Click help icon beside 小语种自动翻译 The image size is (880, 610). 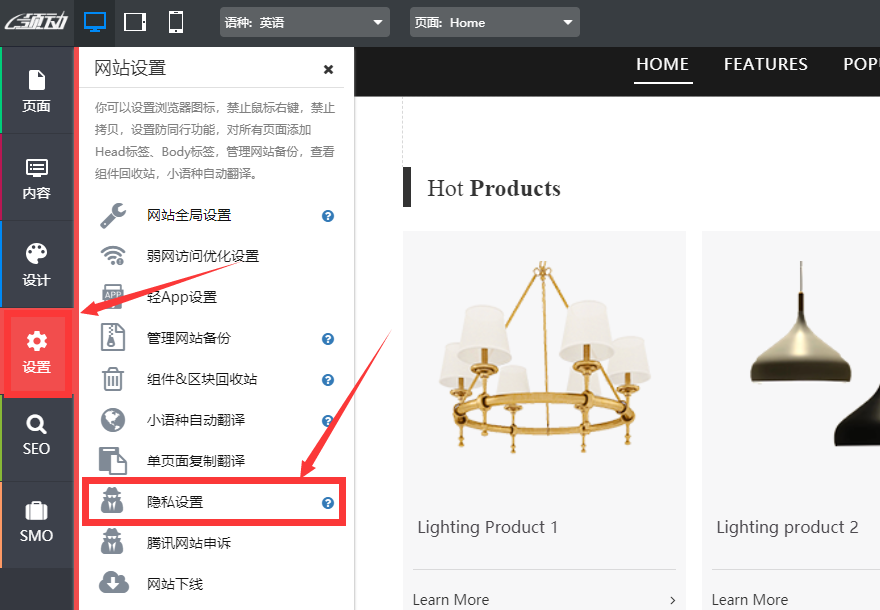(x=327, y=421)
